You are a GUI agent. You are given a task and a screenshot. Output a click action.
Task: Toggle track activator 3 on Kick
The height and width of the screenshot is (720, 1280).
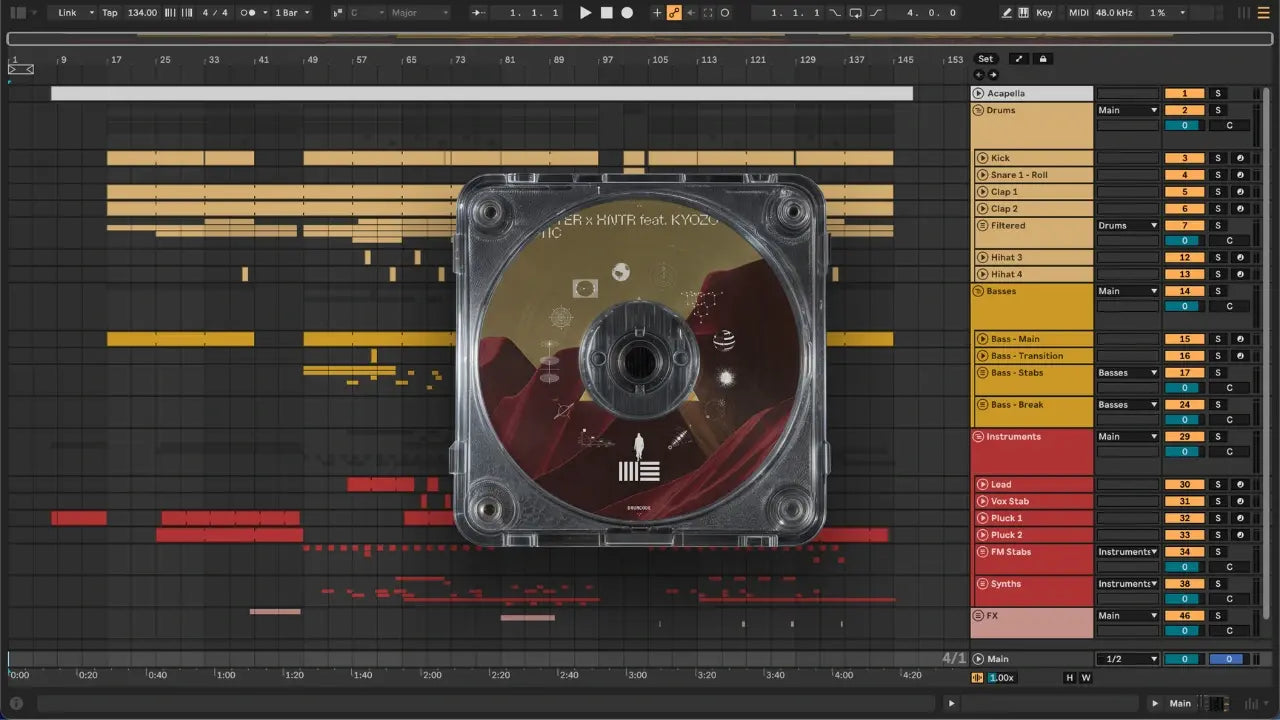[x=1184, y=158]
